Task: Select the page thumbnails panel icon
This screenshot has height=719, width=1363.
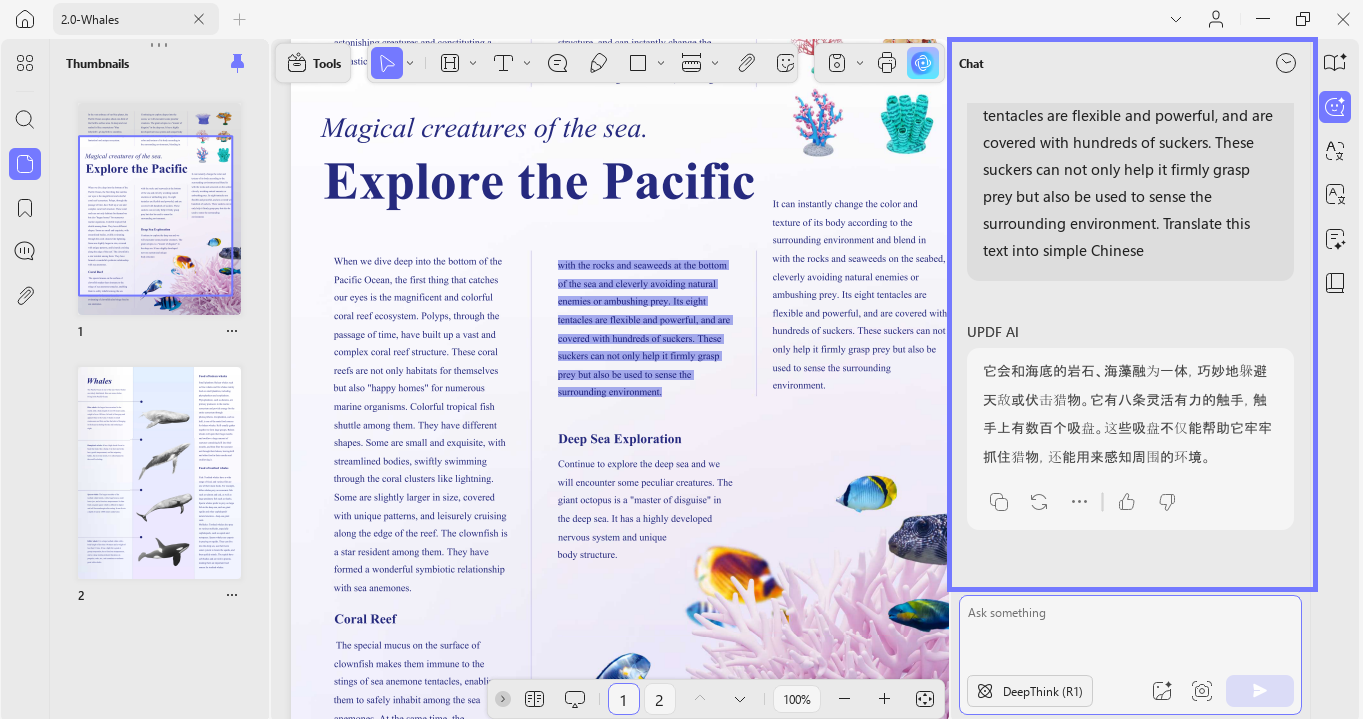Action: tap(25, 163)
